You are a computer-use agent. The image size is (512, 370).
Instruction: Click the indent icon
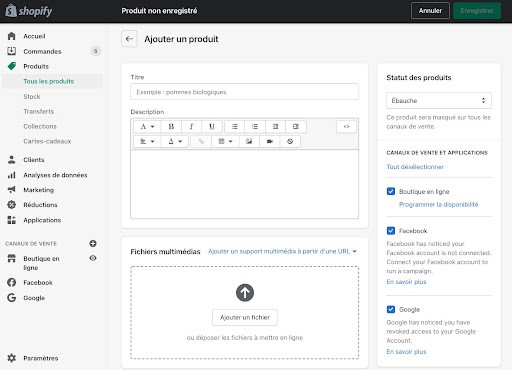point(296,127)
